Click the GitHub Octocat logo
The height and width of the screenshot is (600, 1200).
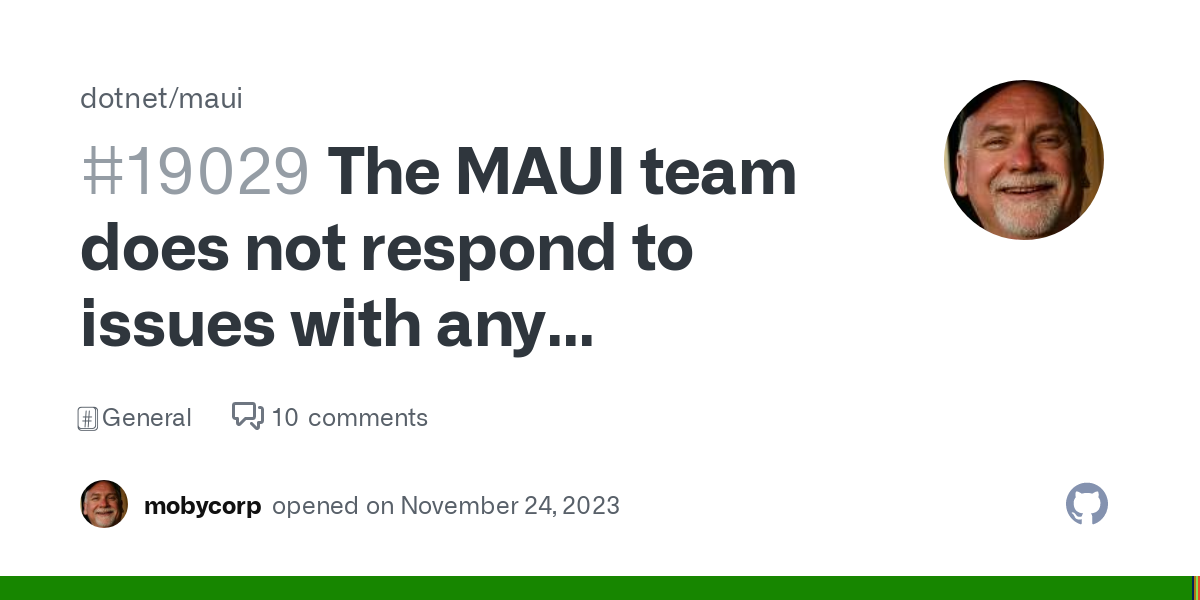click(1087, 504)
